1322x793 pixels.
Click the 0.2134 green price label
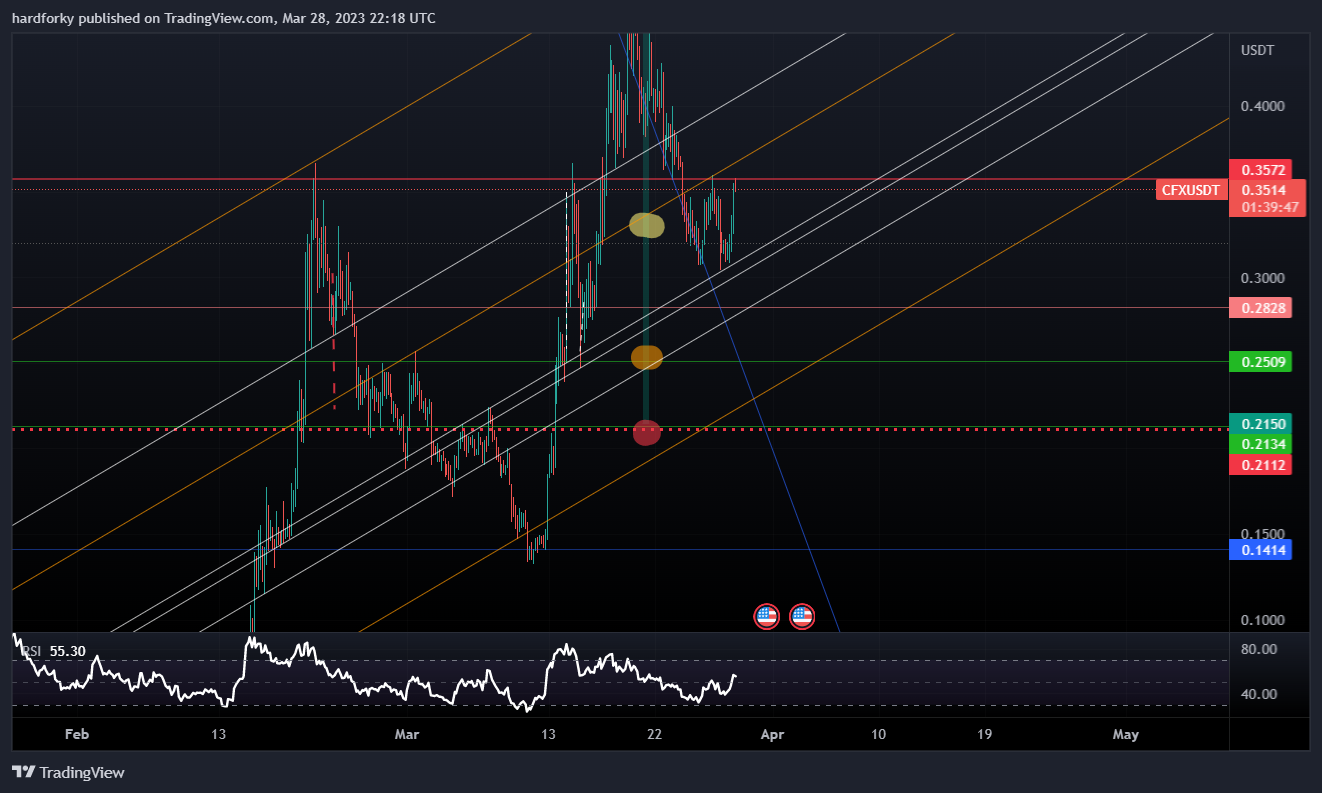pyautogui.click(x=1260, y=443)
